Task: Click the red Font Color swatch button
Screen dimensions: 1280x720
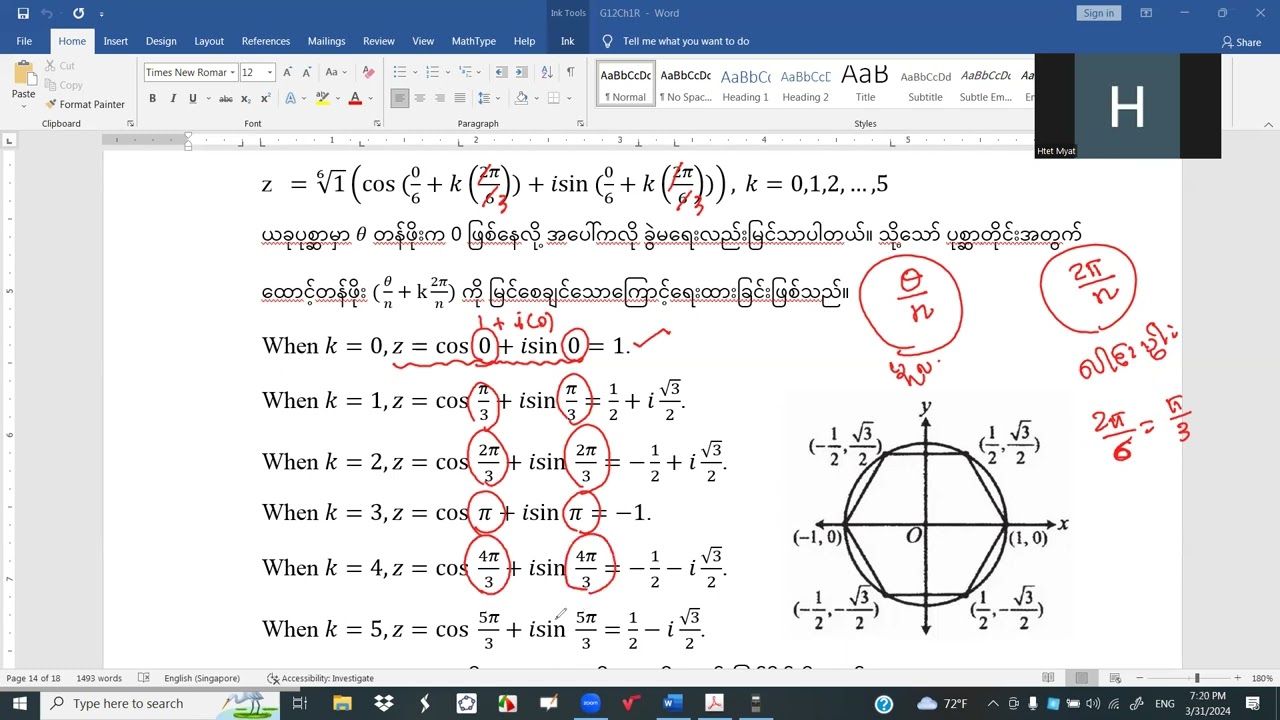Action: point(354,98)
